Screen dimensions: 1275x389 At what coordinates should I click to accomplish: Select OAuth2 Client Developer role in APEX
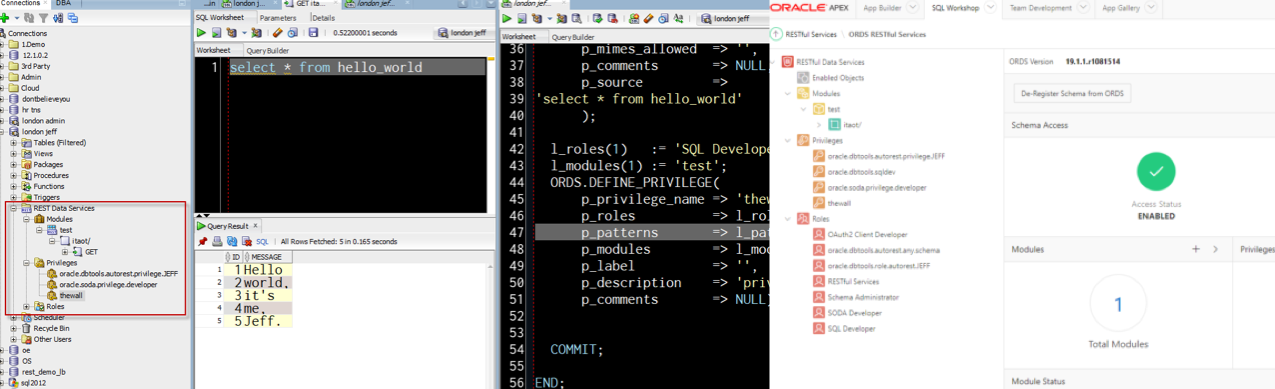pos(867,234)
